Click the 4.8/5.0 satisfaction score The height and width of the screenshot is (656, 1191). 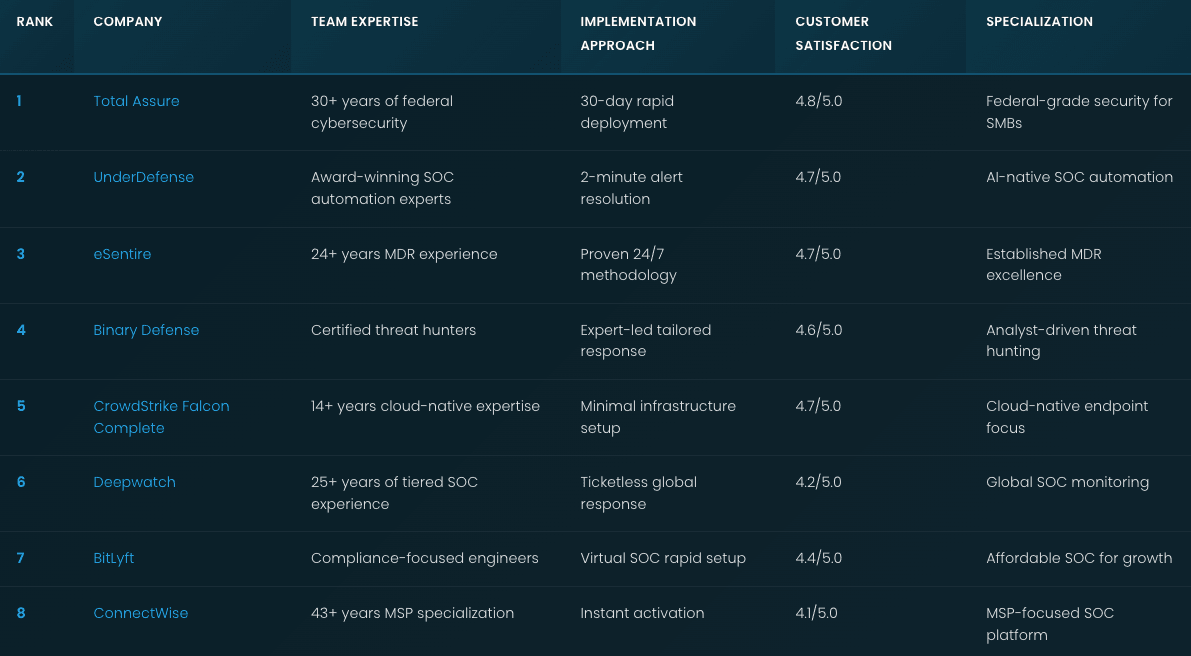click(818, 101)
